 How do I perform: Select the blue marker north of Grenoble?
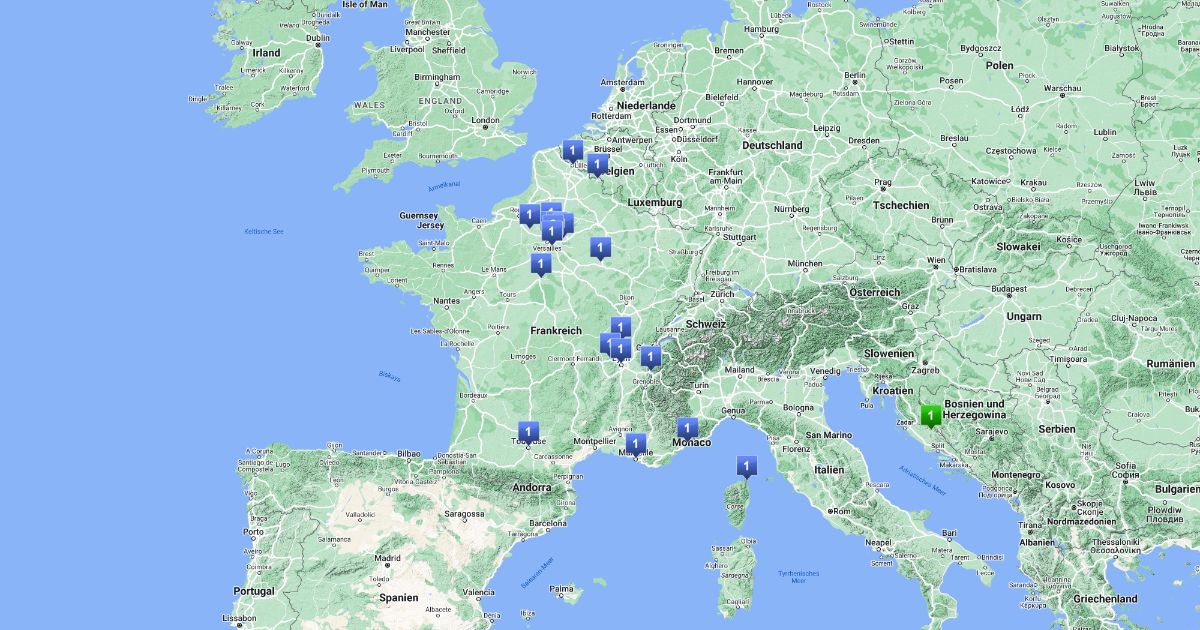click(x=650, y=357)
